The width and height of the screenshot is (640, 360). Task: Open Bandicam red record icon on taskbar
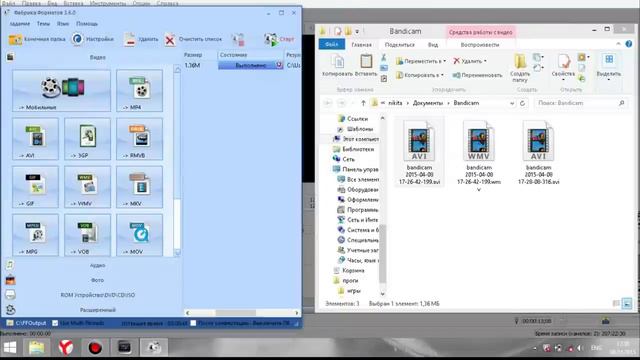click(x=95, y=347)
